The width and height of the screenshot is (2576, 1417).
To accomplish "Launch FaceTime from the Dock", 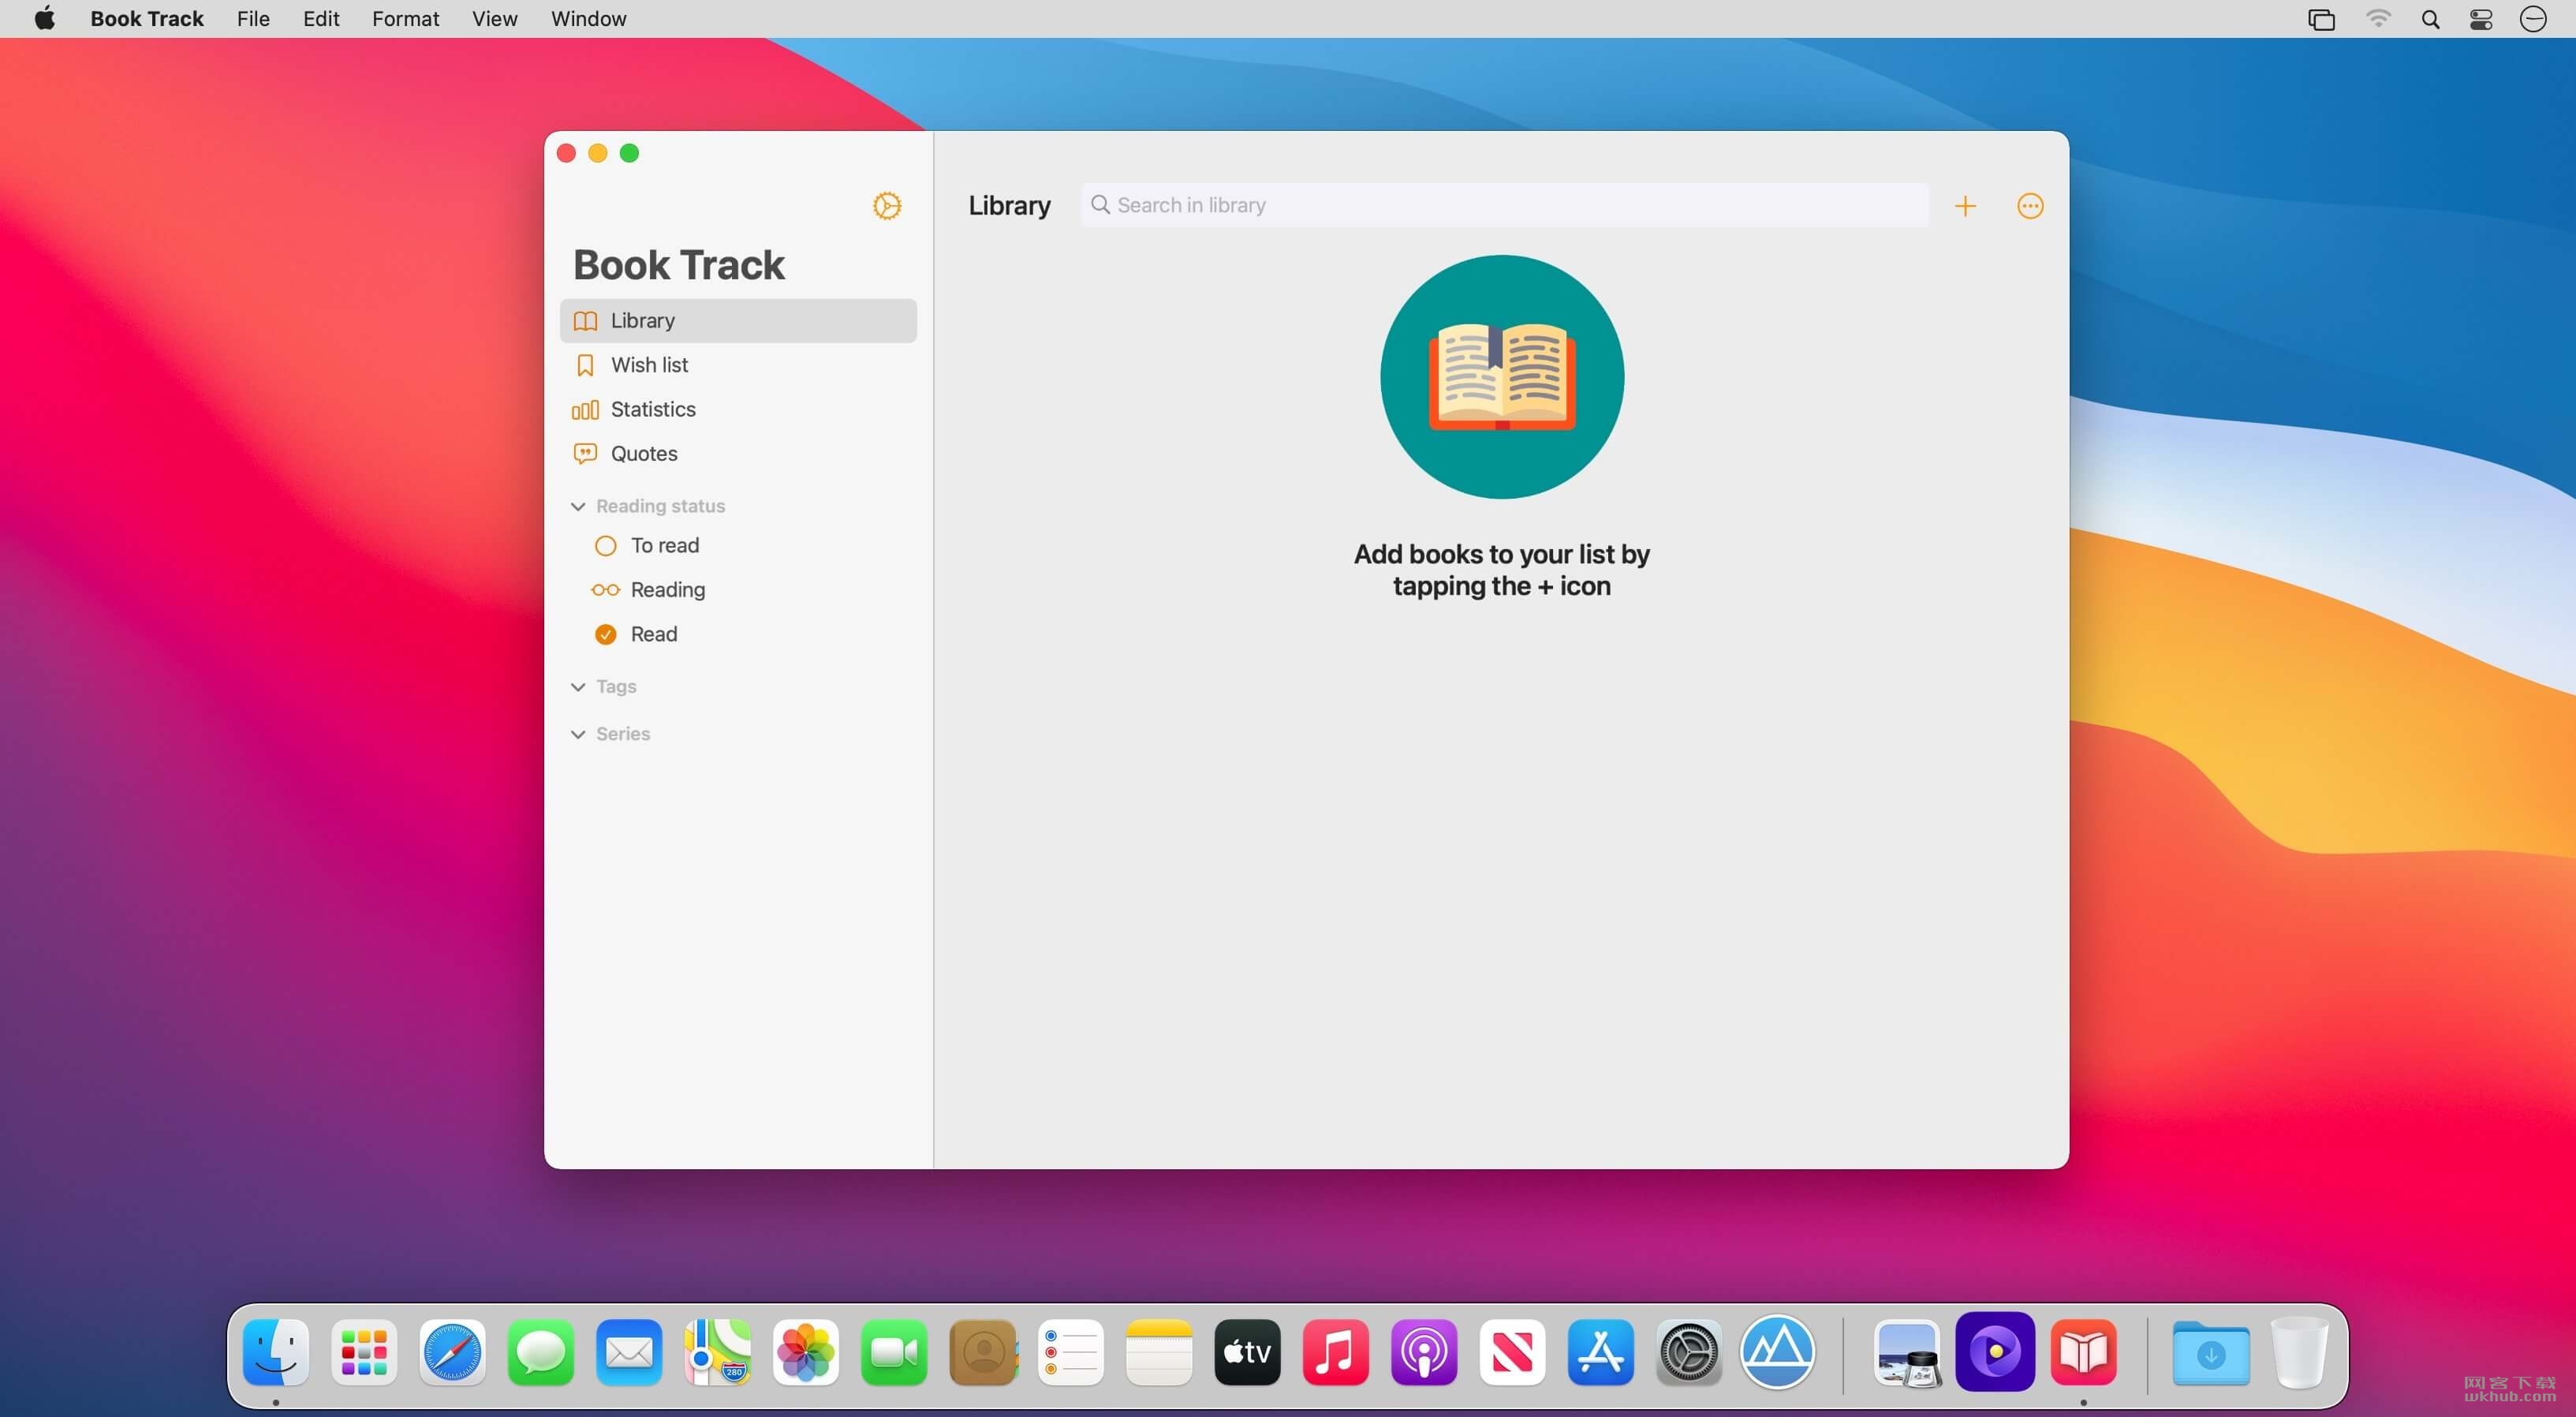I will click(x=894, y=1352).
